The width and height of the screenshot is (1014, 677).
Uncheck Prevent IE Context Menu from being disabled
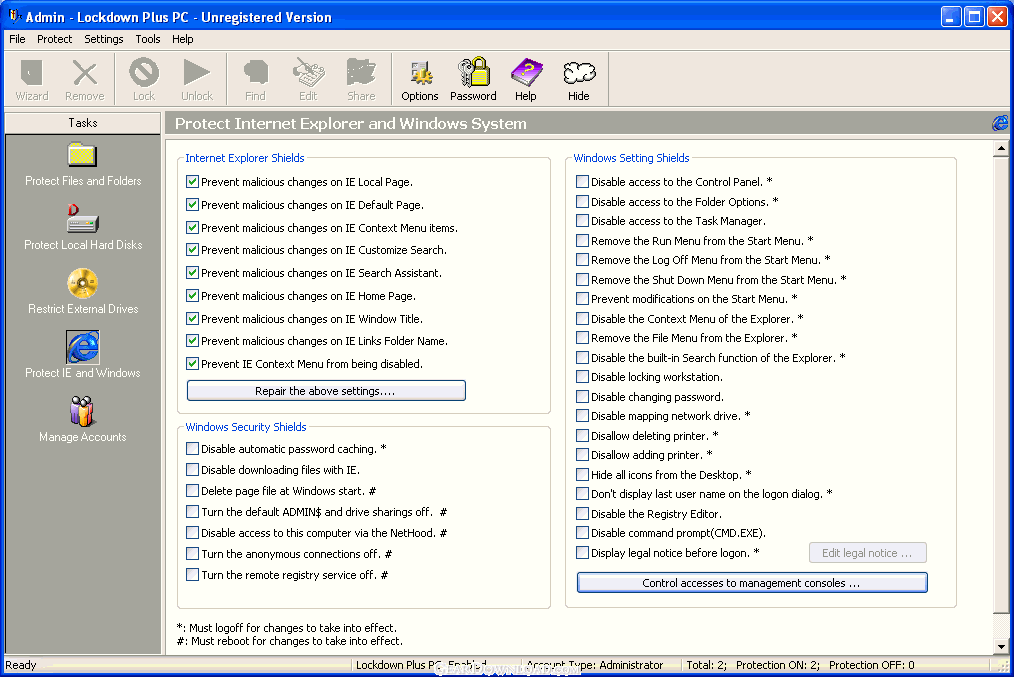pos(192,363)
